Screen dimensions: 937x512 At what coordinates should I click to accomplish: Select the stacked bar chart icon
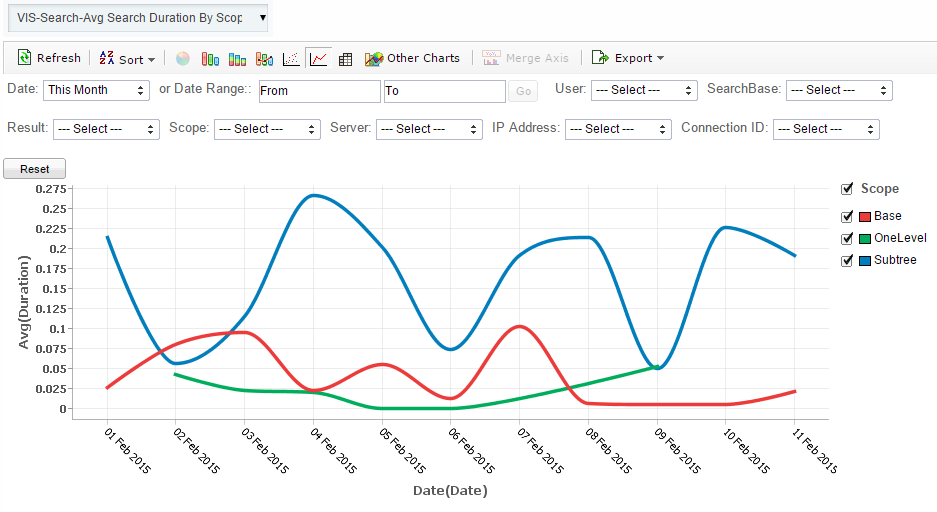[x=237, y=59]
